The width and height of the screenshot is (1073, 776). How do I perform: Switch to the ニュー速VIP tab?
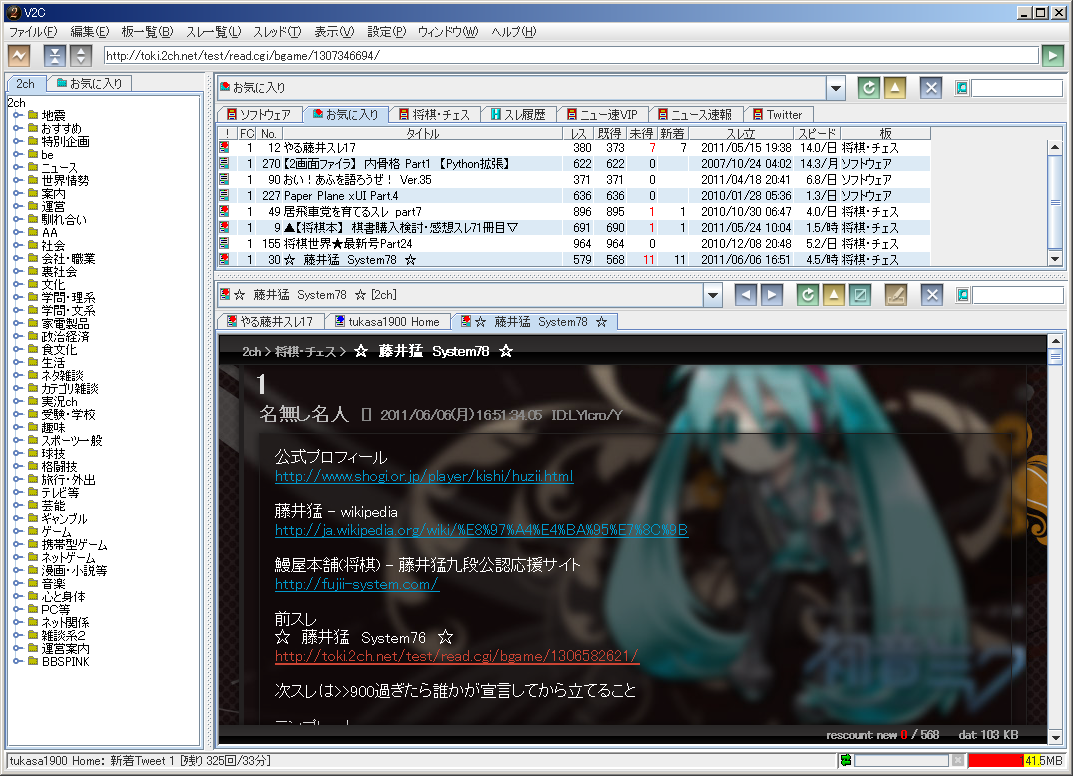click(603, 114)
